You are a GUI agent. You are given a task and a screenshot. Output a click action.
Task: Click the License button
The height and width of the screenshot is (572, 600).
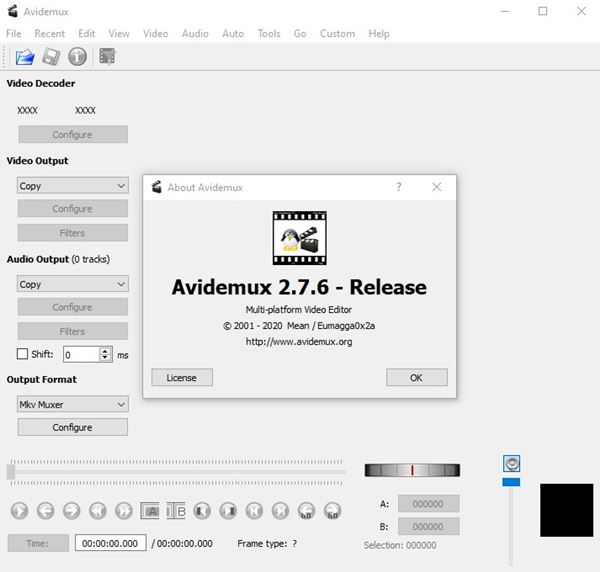[x=182, y=377]
